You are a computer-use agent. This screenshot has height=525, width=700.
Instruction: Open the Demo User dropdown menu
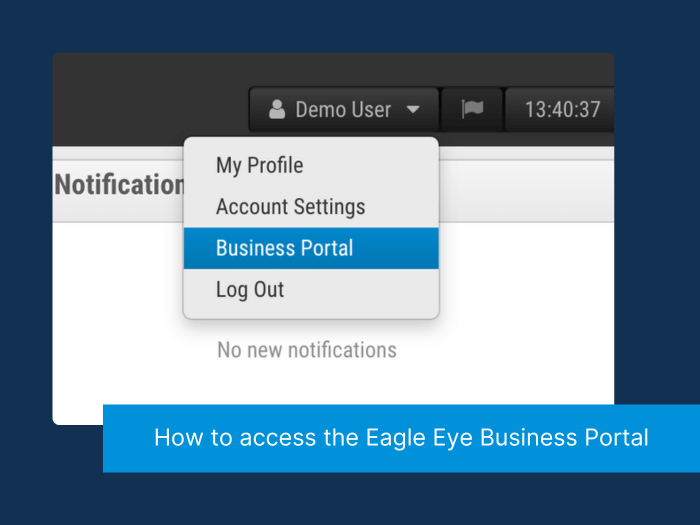(344, 109)
